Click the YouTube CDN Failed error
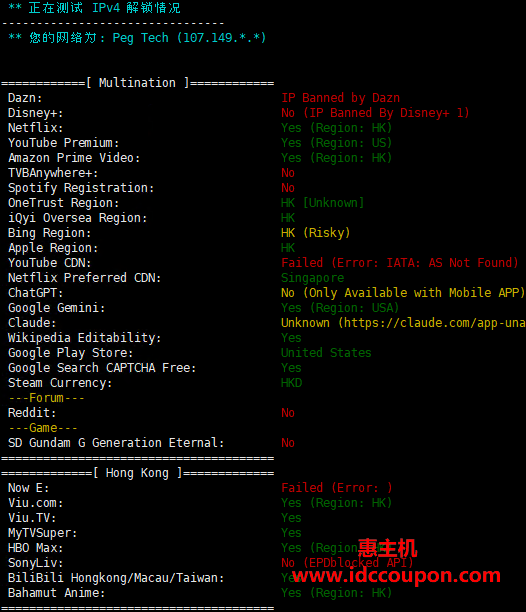The width and height of the screenshot is (526, 612). tap(399, 263)
